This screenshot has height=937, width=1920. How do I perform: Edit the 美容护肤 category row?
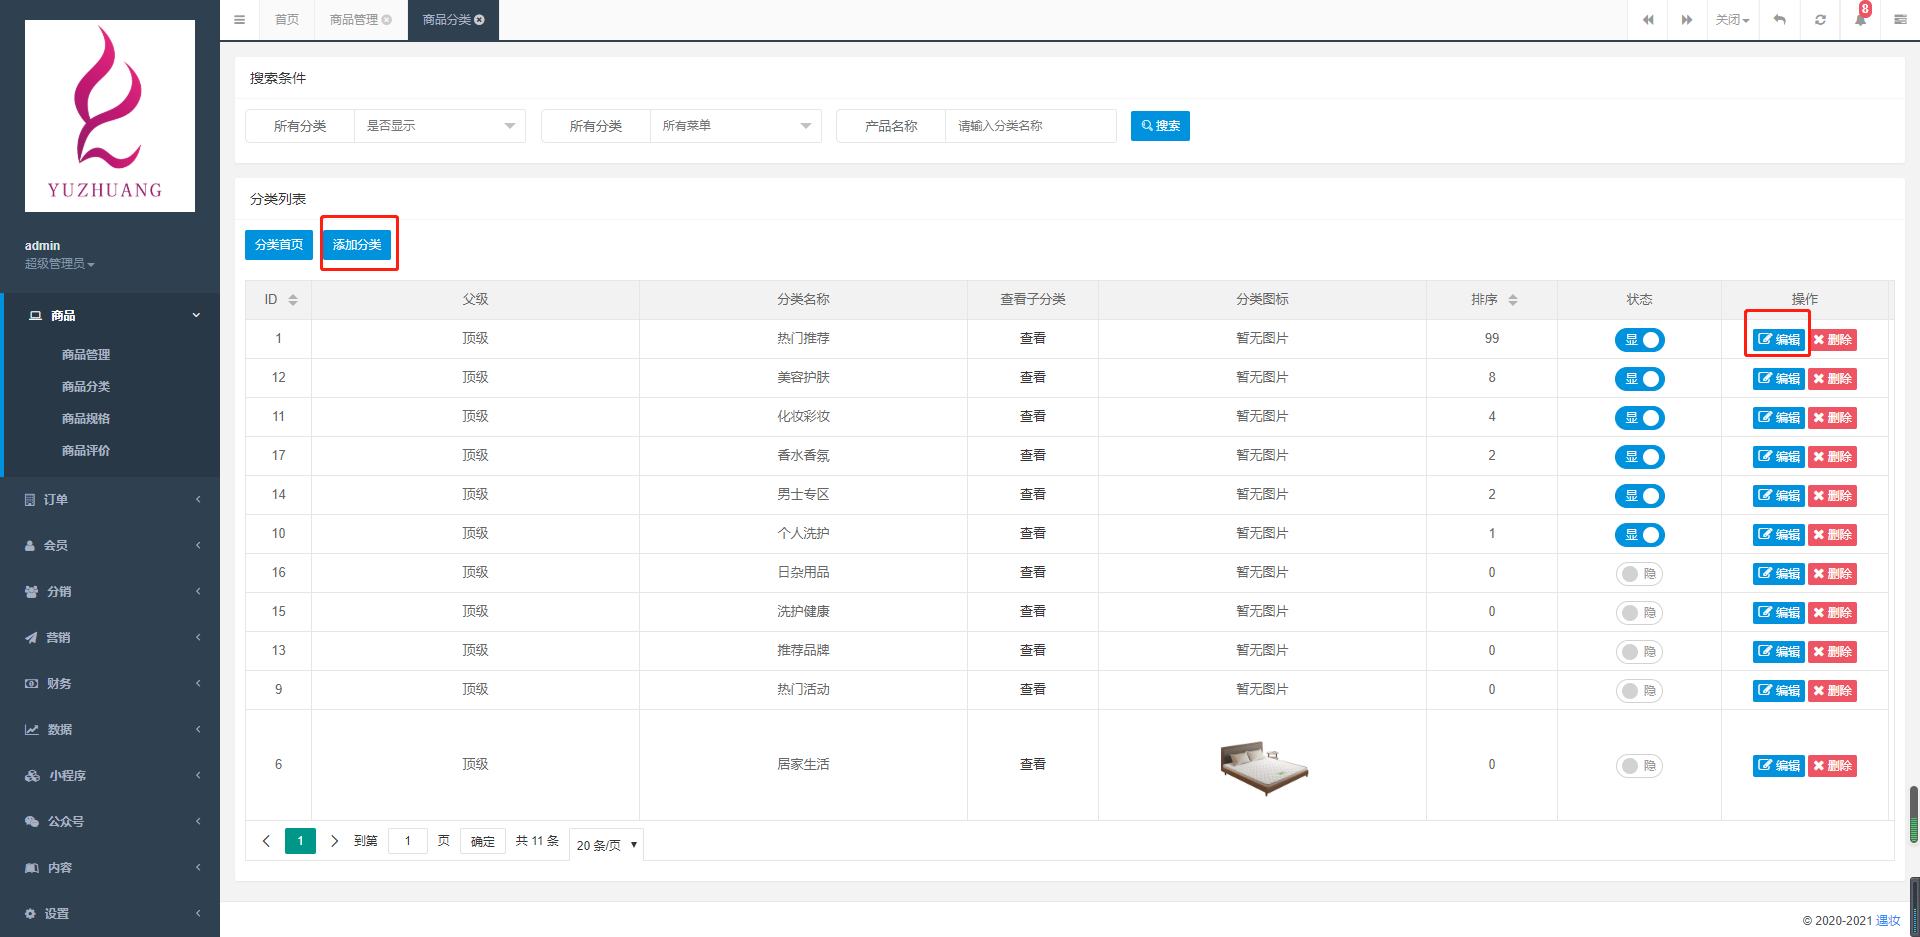[x=1778, y=379]
